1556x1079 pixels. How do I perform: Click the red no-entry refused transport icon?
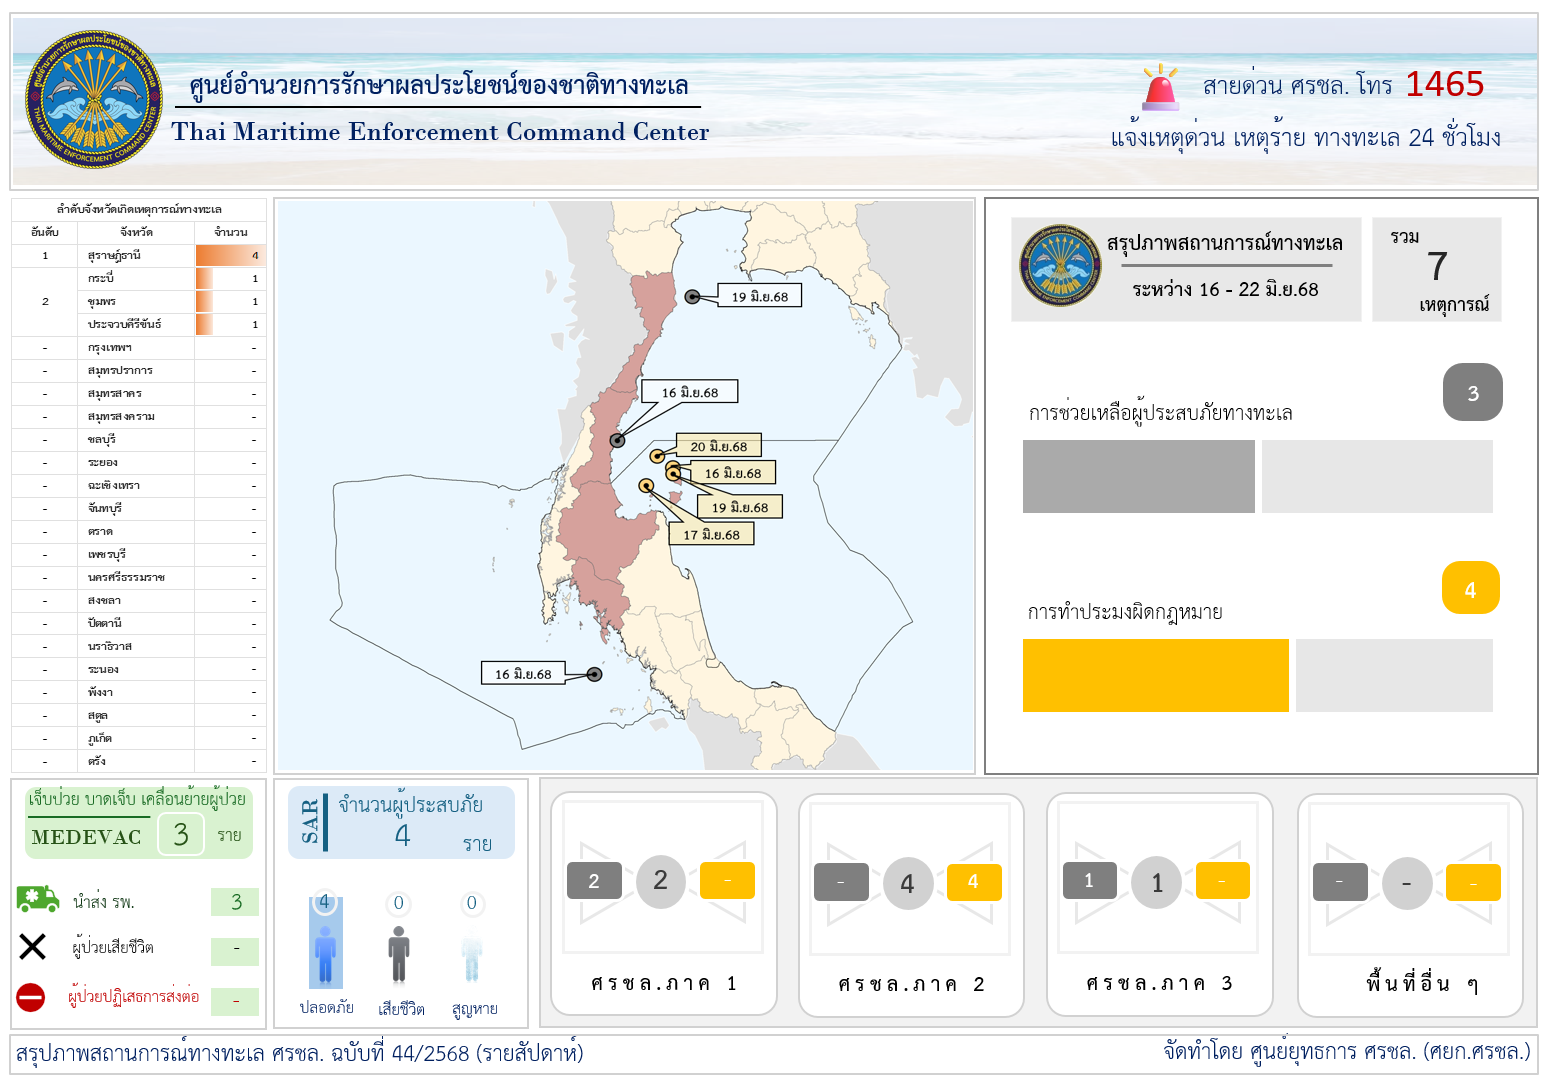31,997
